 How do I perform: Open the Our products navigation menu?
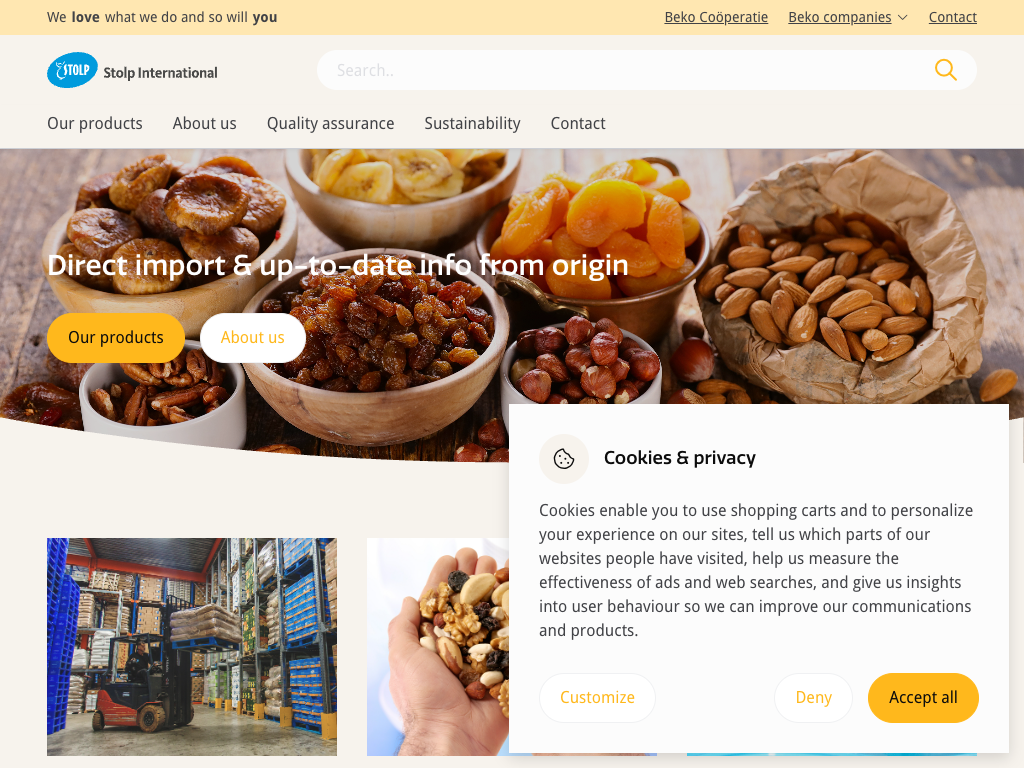pyautogui.click(x=95, y=123)
